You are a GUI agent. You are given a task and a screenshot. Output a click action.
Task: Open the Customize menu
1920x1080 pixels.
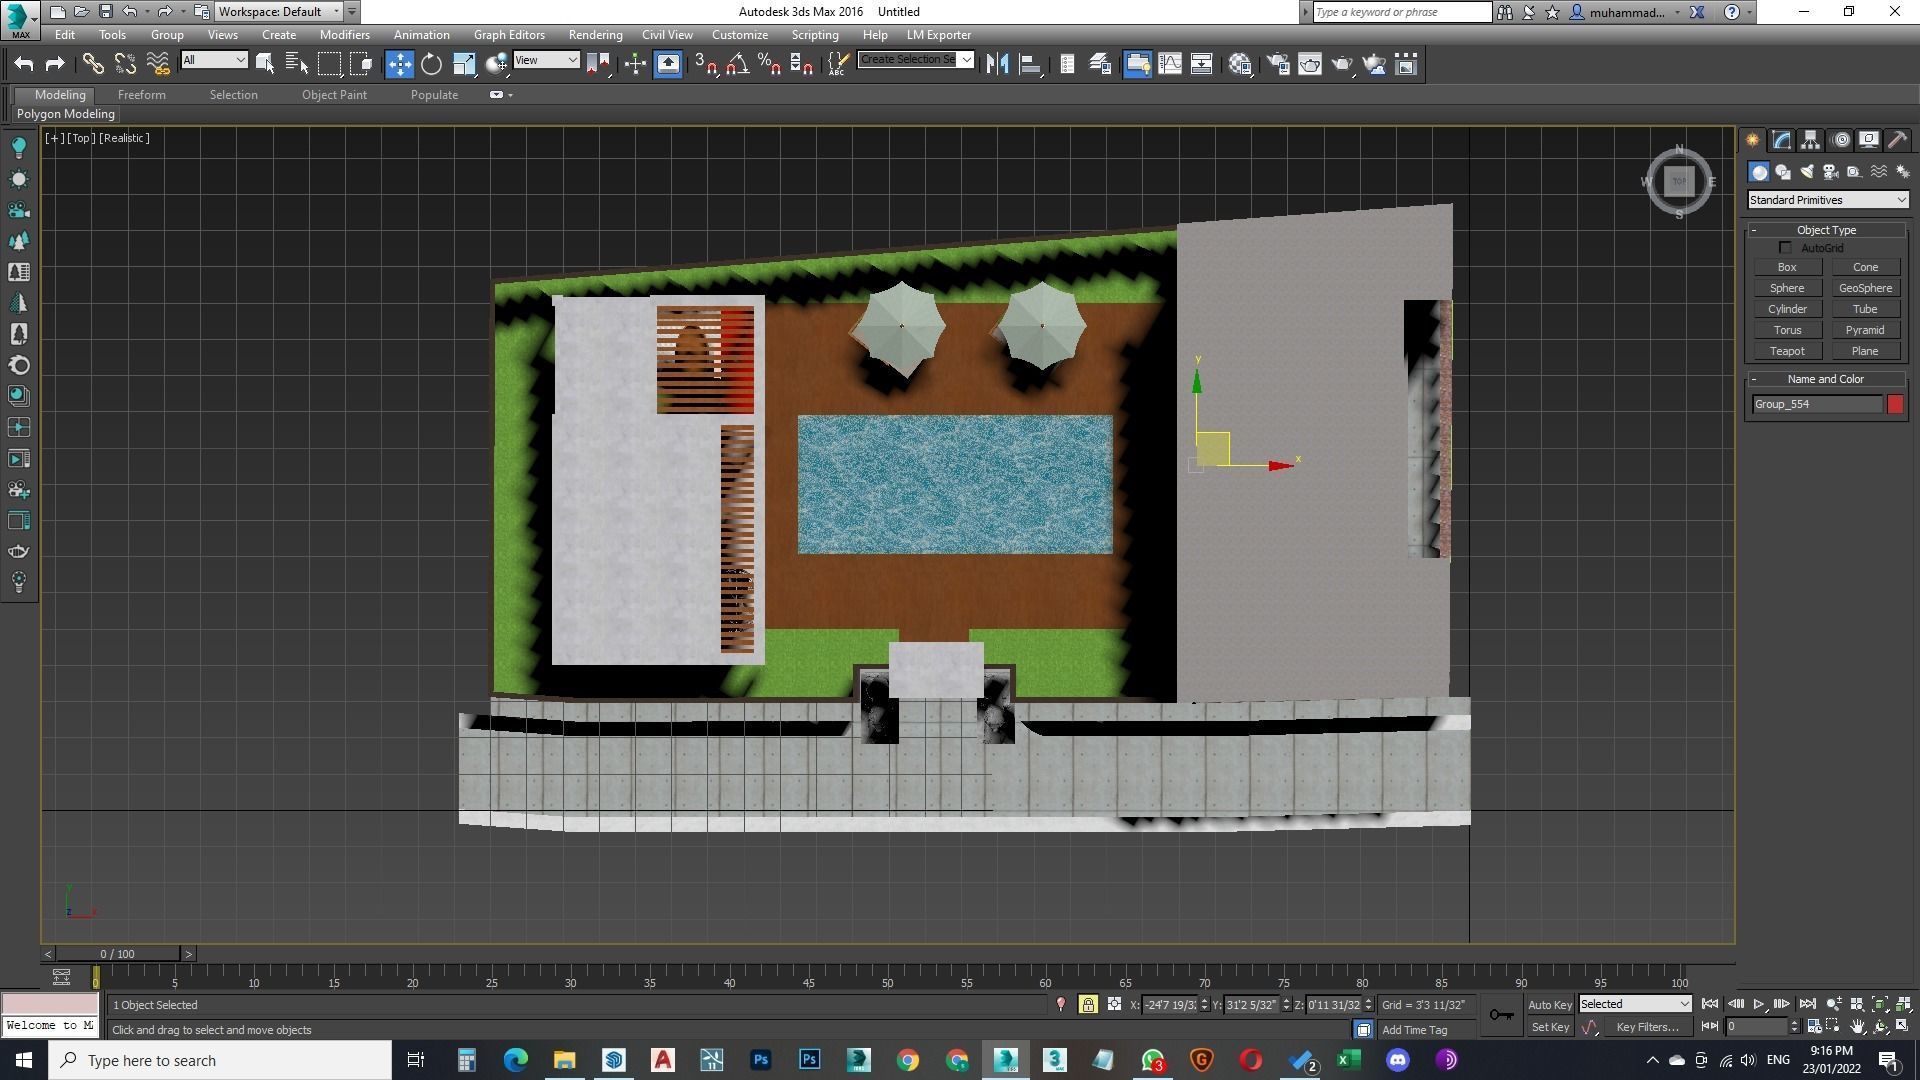tap(740, 35)
